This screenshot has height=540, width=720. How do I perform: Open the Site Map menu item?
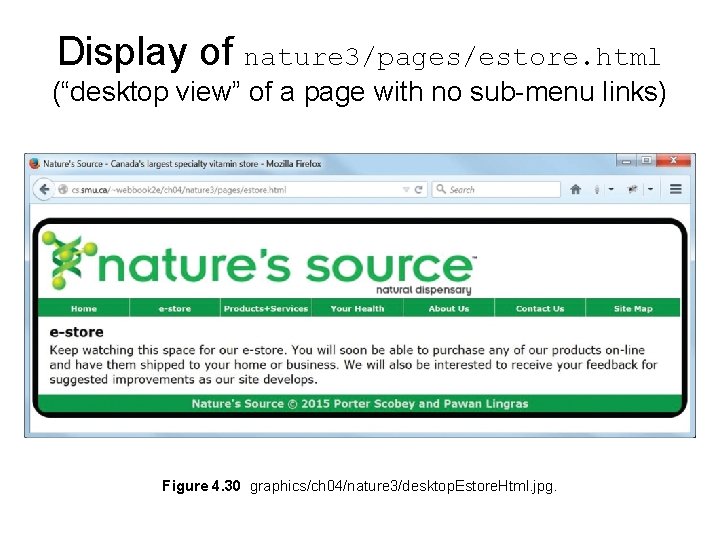[633, 309]
